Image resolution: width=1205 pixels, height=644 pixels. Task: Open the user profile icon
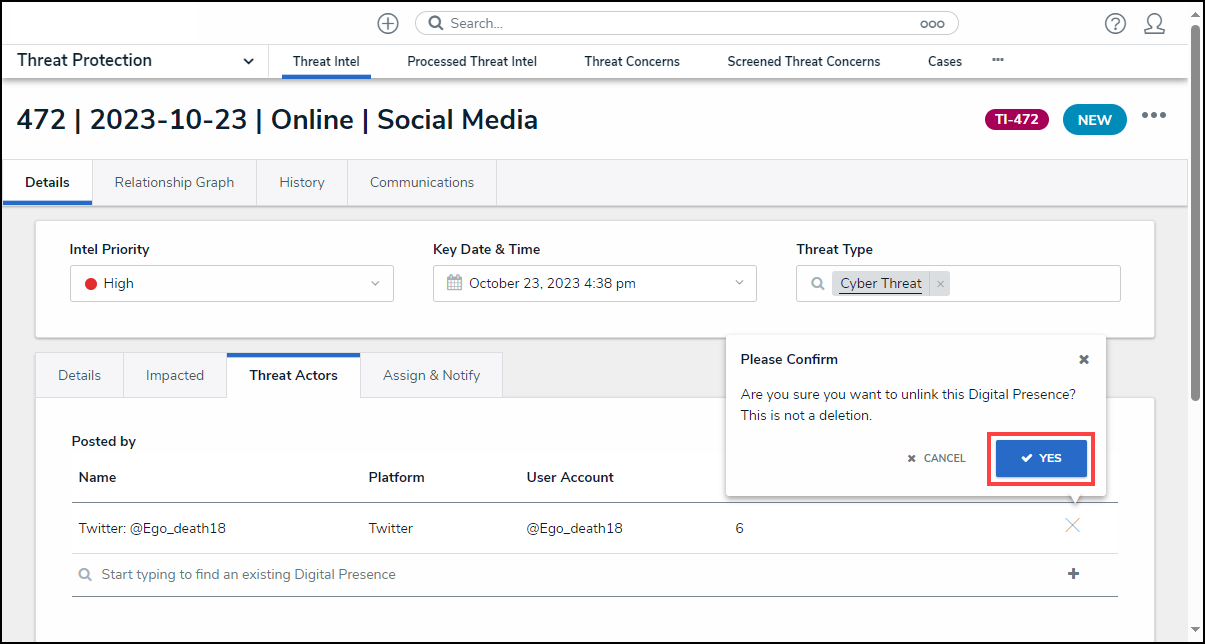click(x=1154, y=24)
